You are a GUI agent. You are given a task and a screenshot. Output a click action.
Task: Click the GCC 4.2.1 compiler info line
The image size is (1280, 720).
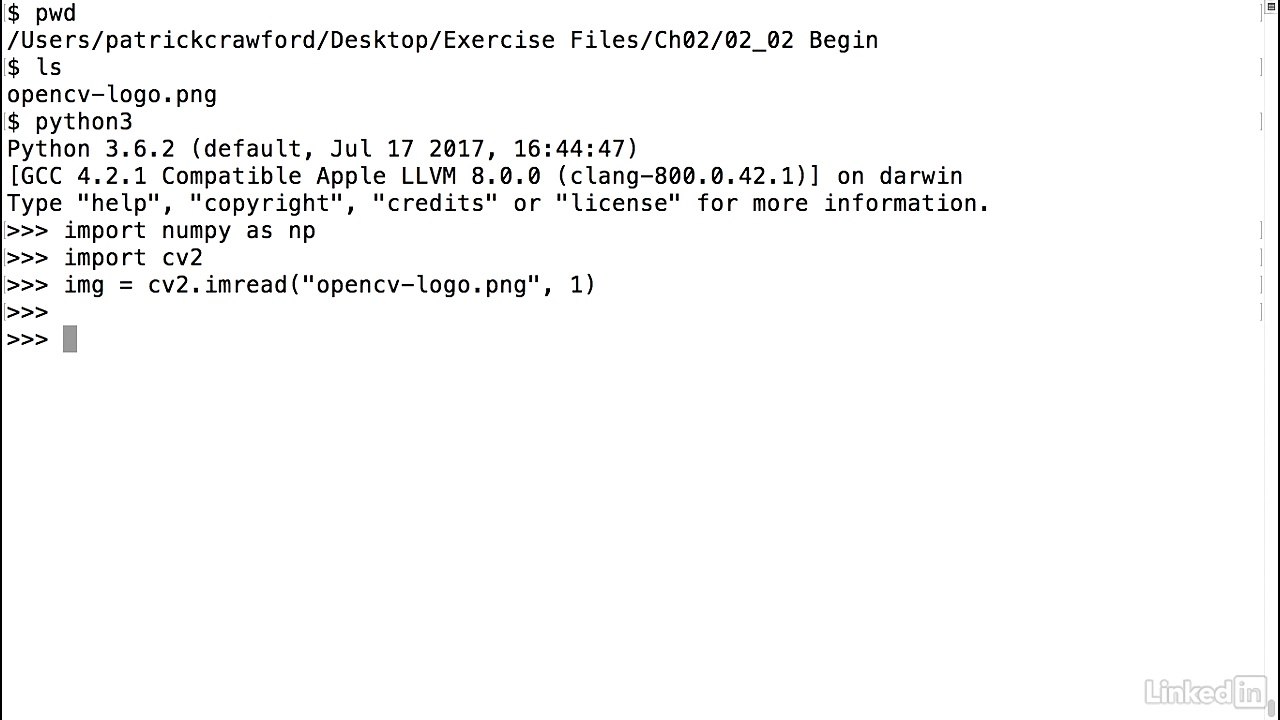coord(484,176)
